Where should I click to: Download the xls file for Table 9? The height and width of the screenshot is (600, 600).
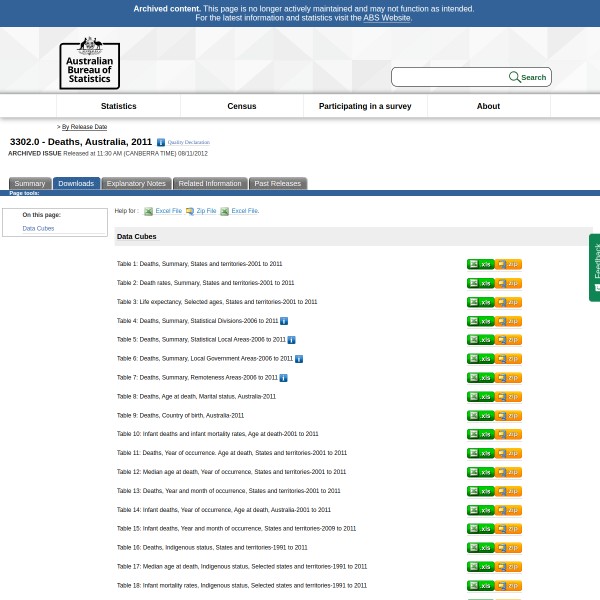point(480,415)
